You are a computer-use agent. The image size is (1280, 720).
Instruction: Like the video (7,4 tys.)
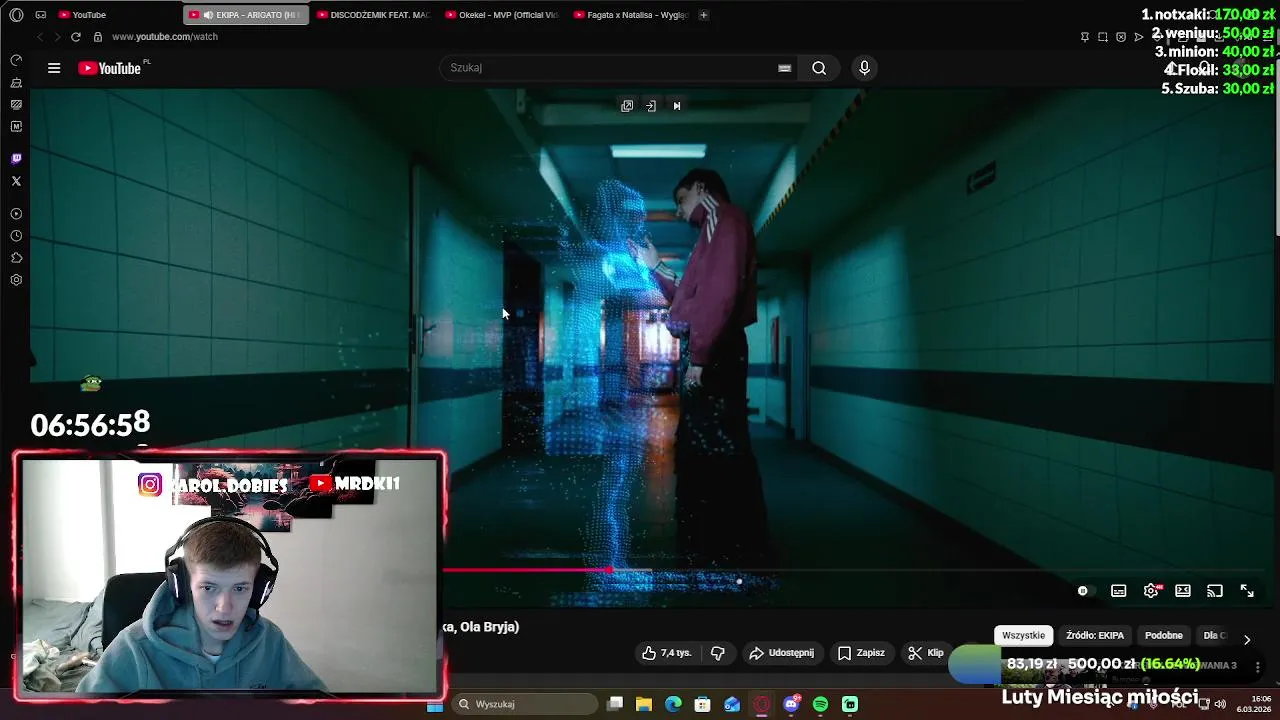pyautogui.click(x=666, y=653)
